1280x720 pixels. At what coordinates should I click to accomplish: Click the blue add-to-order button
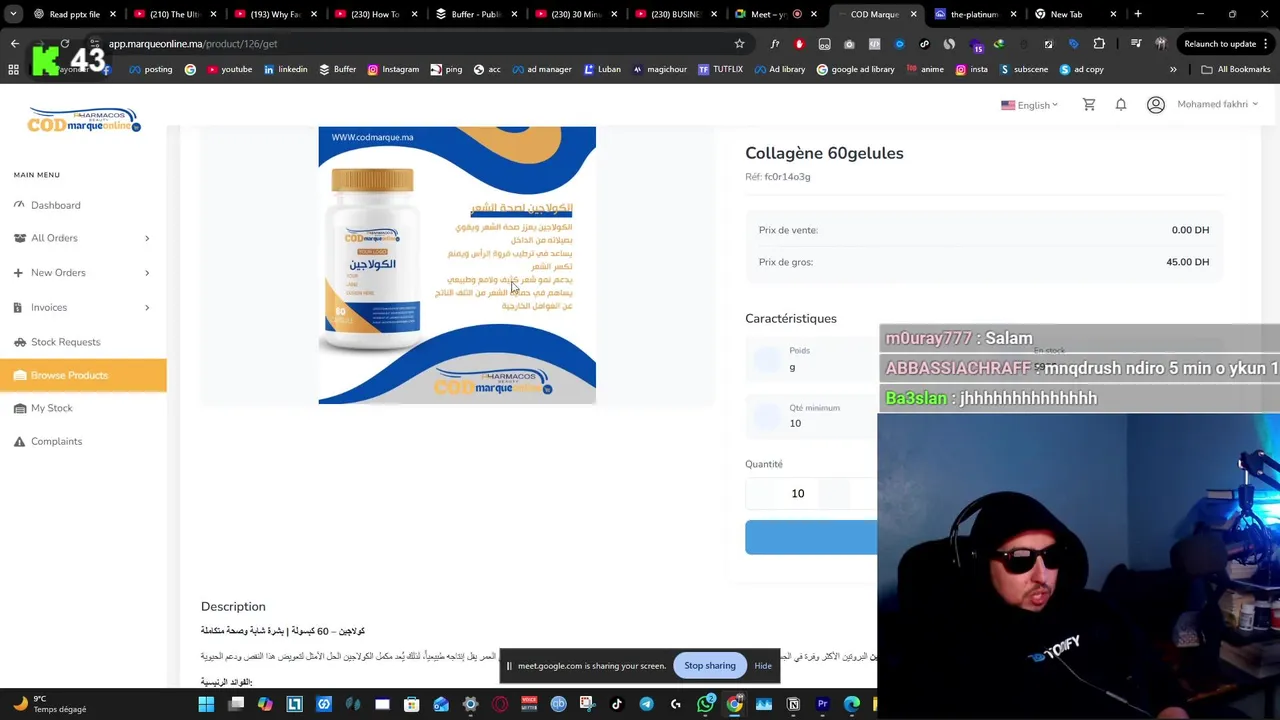point(811,537)
